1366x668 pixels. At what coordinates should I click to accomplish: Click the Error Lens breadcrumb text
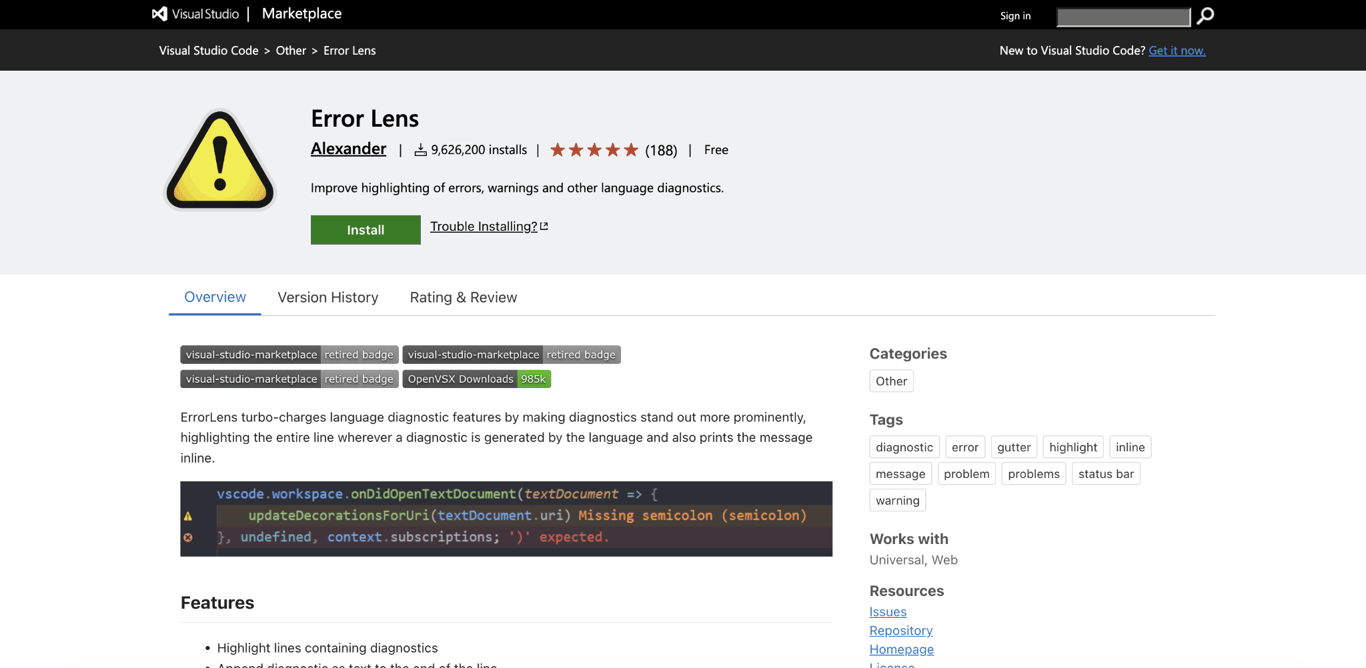tap(349, 50)
